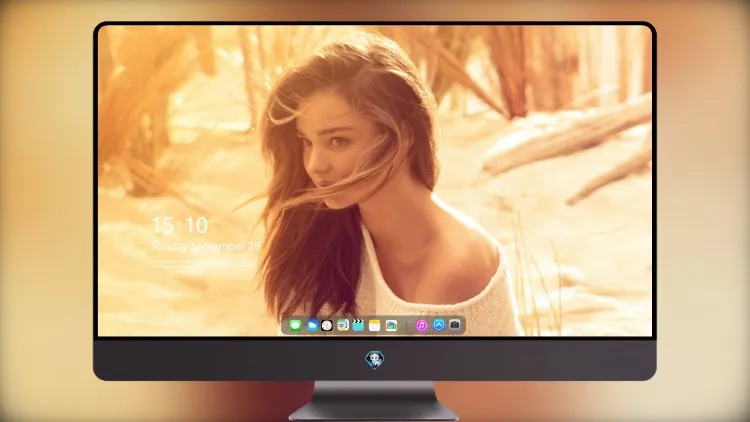Image resolution: width=750 pixels, height=422 pixels.
Task: Open the blue App Store icon
Action: (x=439, y=325)
